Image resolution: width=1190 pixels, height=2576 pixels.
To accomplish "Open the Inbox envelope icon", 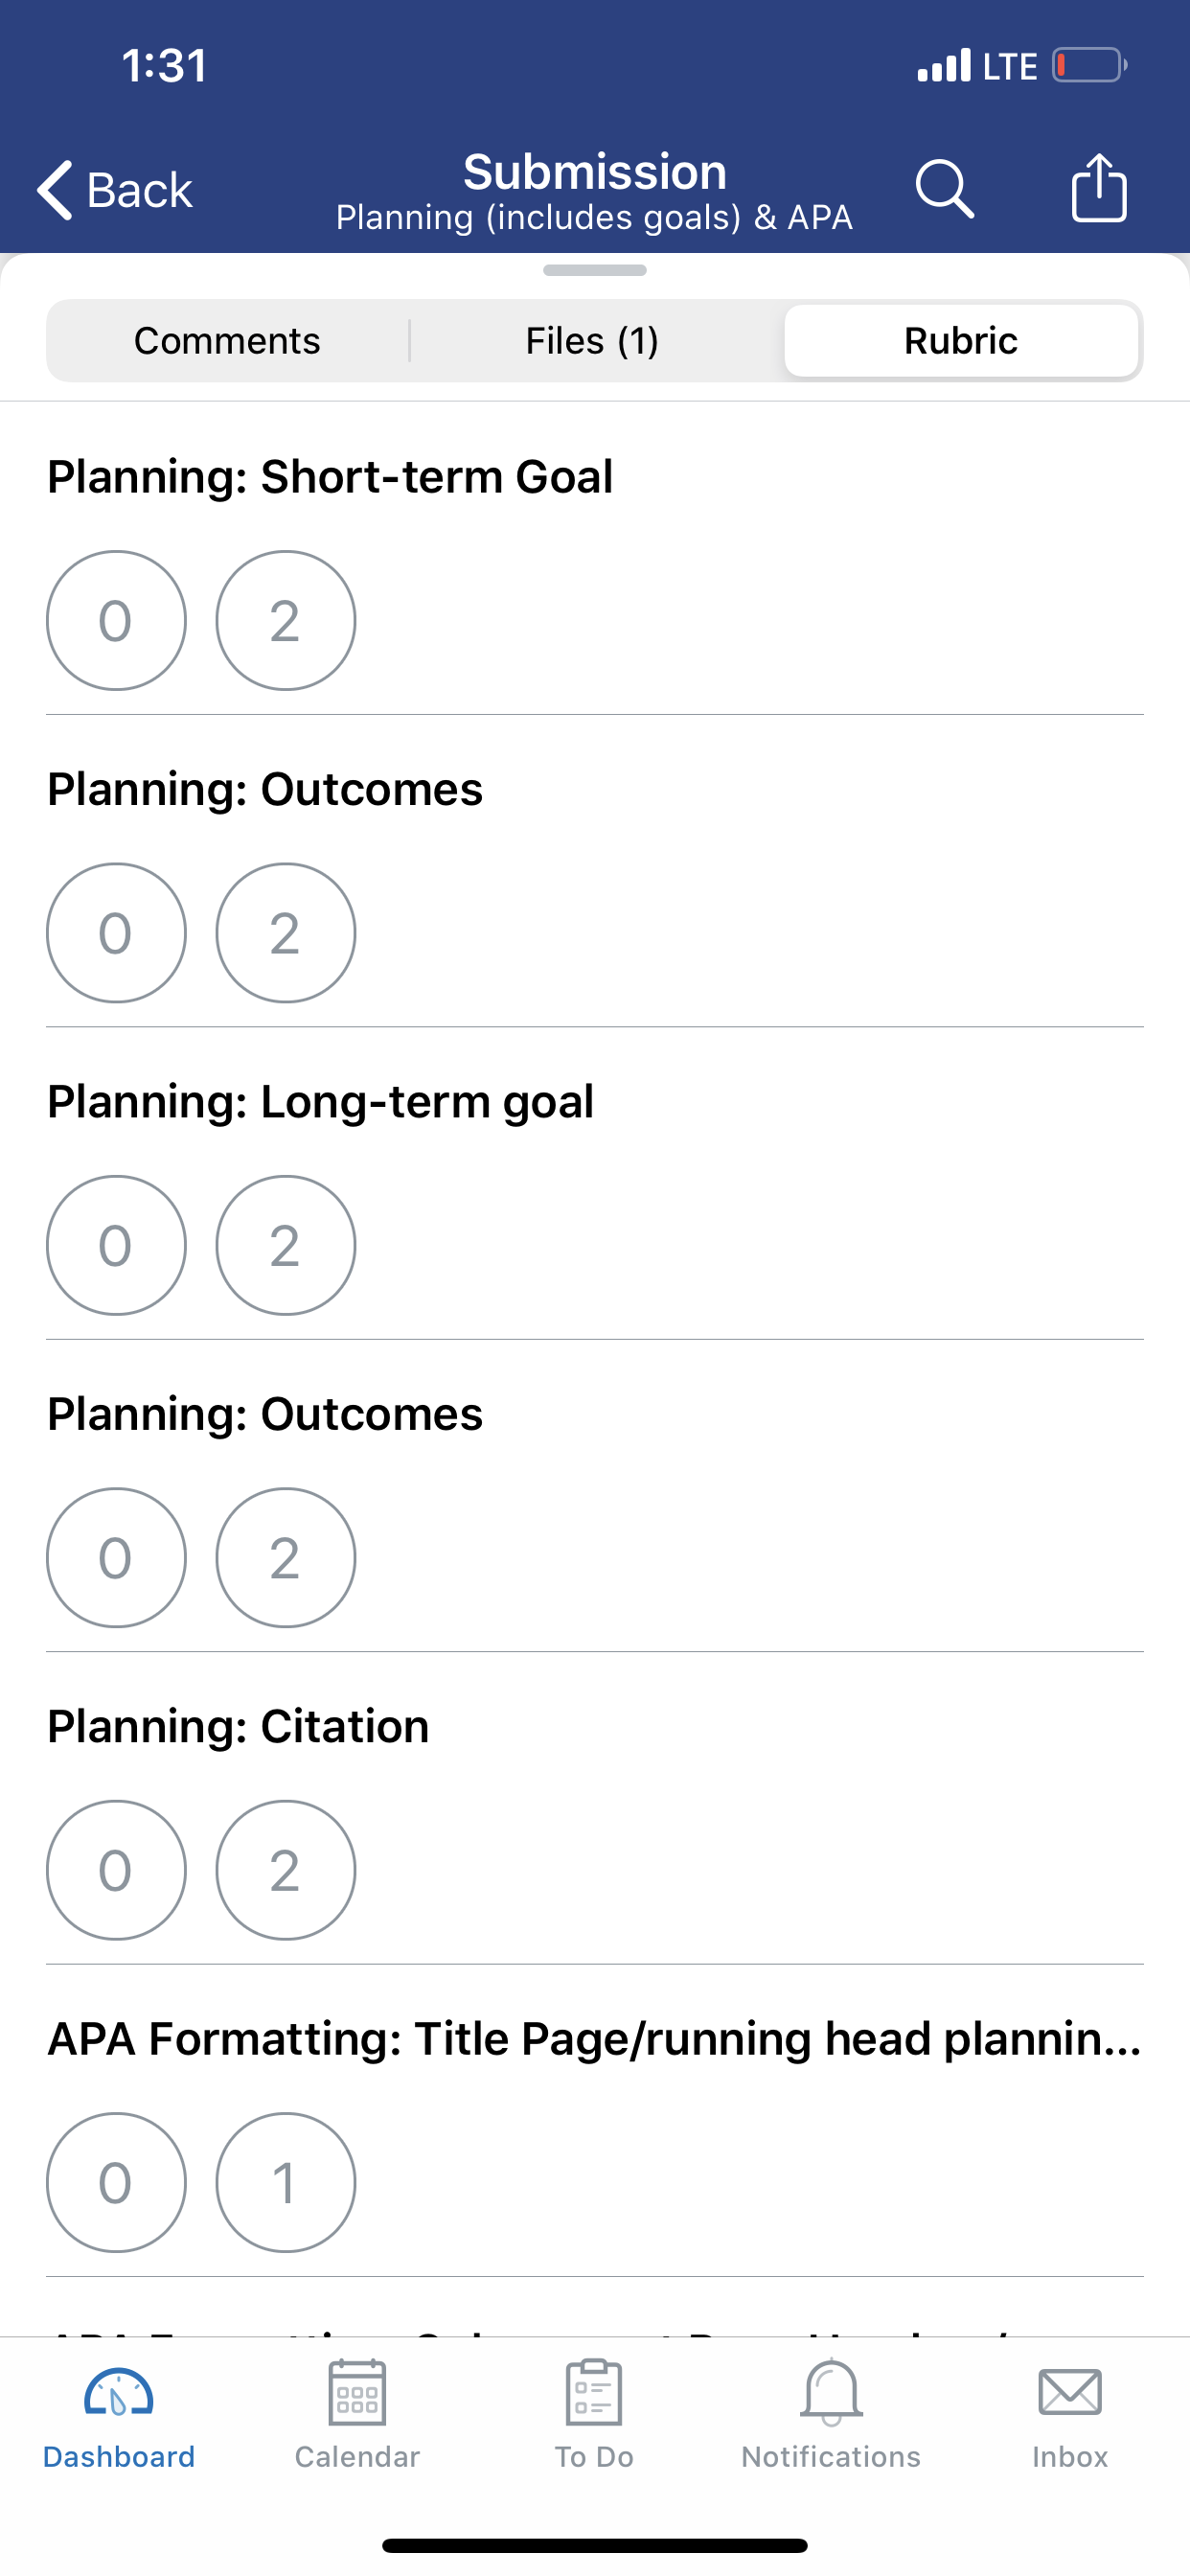I will coord(1070,2393).
